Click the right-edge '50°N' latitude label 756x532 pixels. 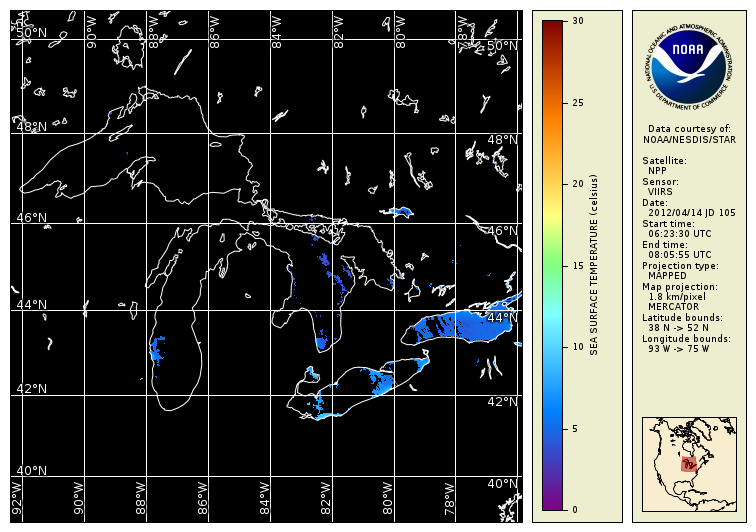click(x=502, y=46)
